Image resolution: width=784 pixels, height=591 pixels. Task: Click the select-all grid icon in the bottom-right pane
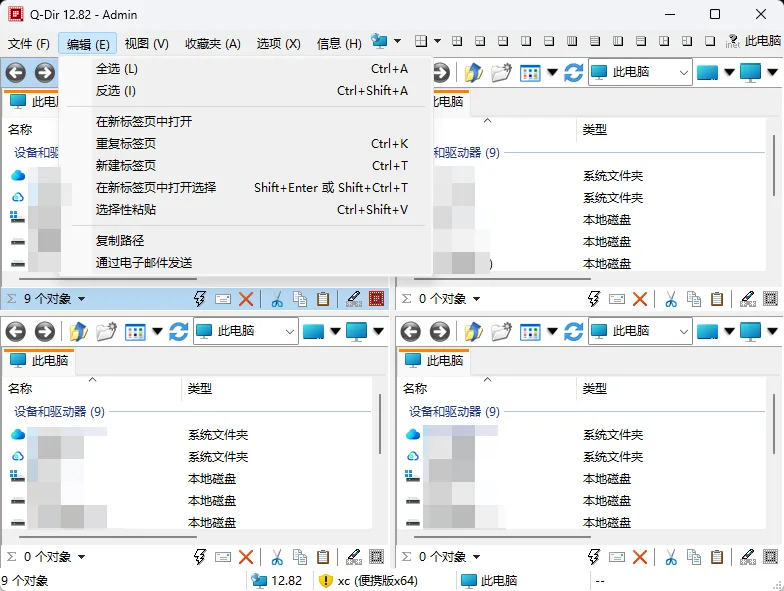[770, 556]
